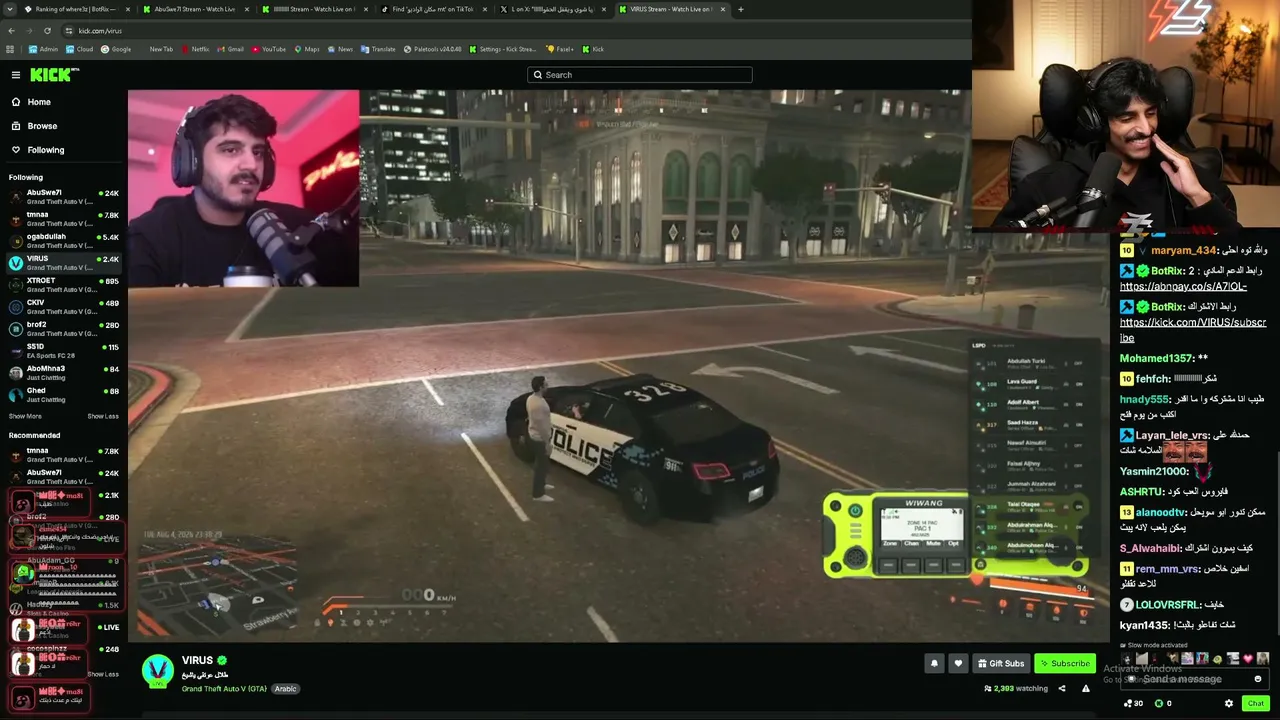Switch to AbuSwe7l Stream browser tab
Viewport: 1280px width, 720px height.
coord(195,9)
